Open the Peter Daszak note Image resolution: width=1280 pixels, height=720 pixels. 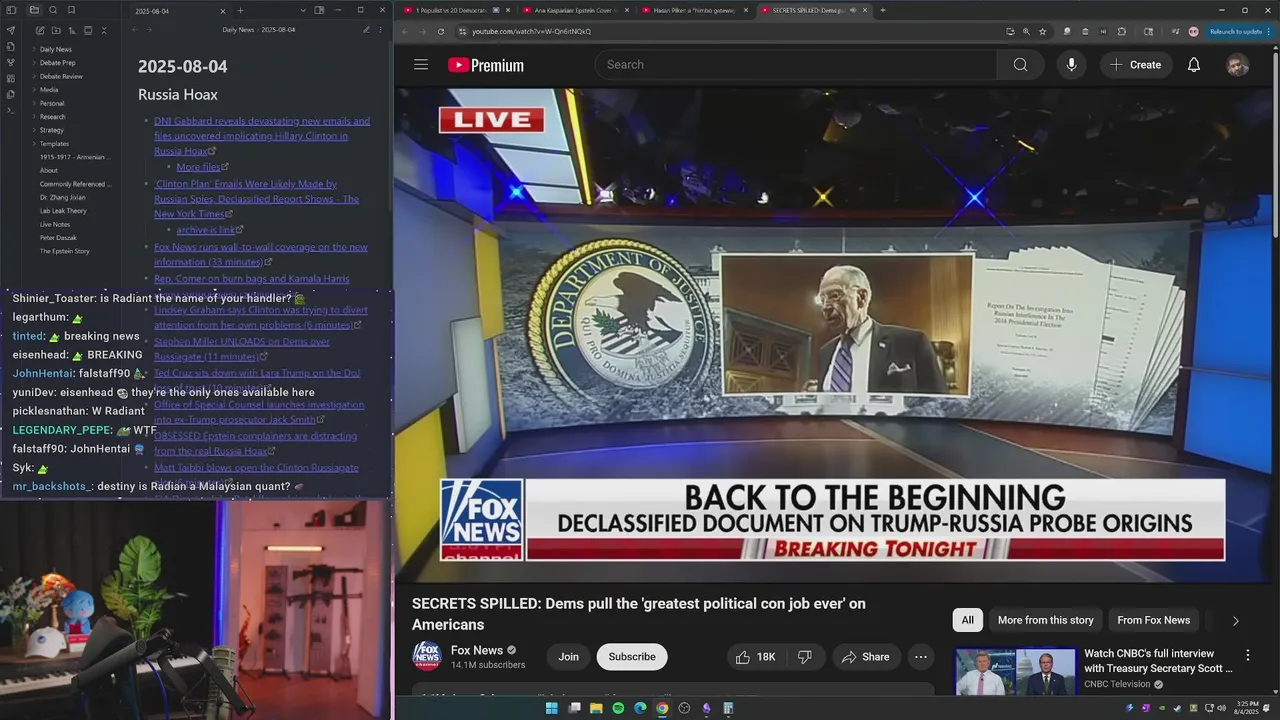(x=58, y=238)
